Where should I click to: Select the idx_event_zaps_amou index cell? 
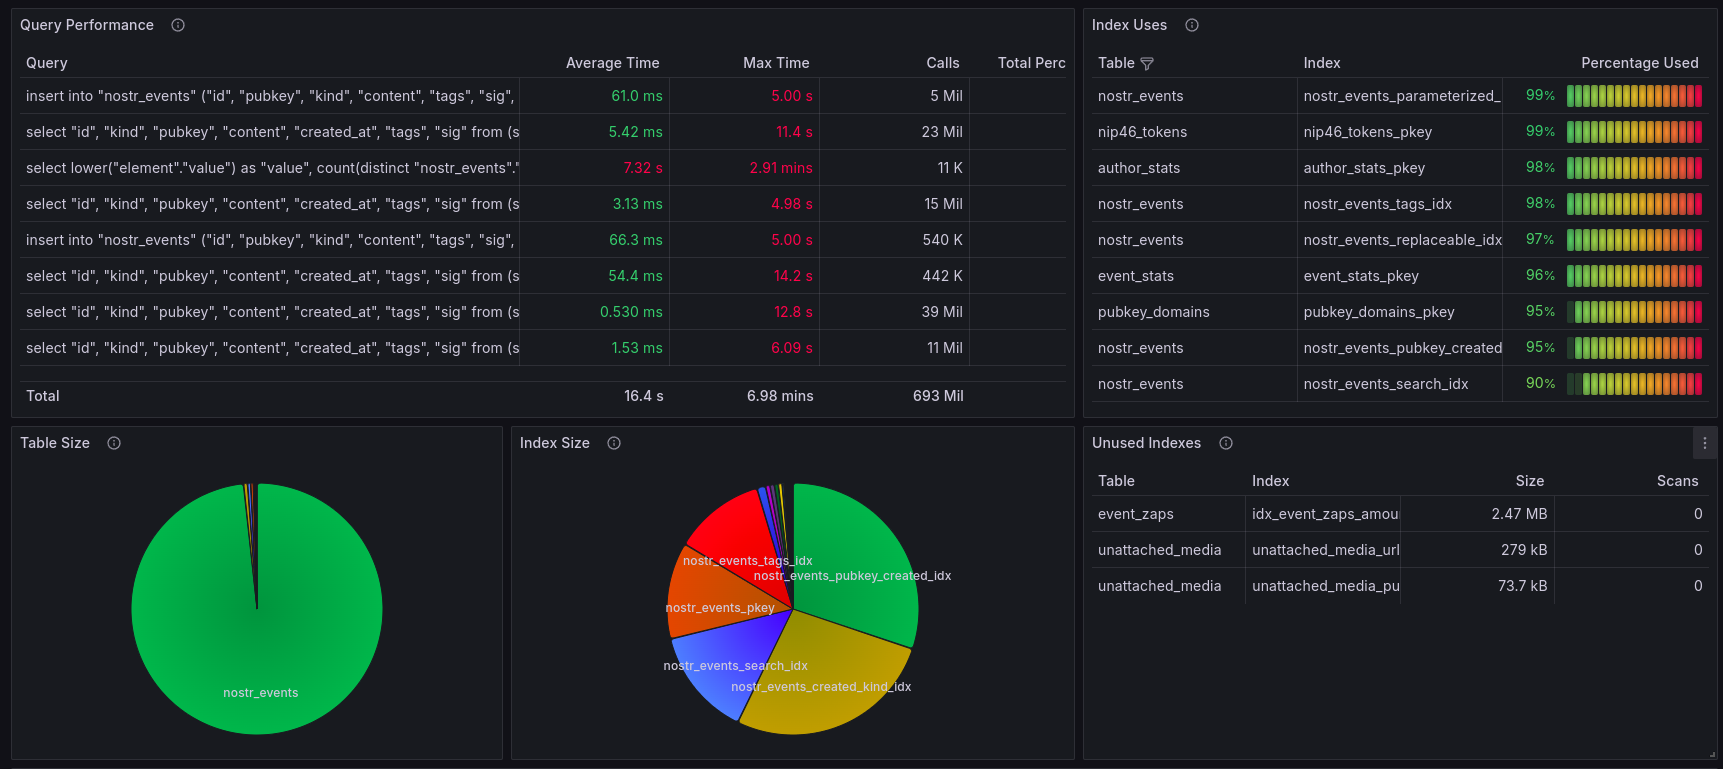tap(1324, 514)
